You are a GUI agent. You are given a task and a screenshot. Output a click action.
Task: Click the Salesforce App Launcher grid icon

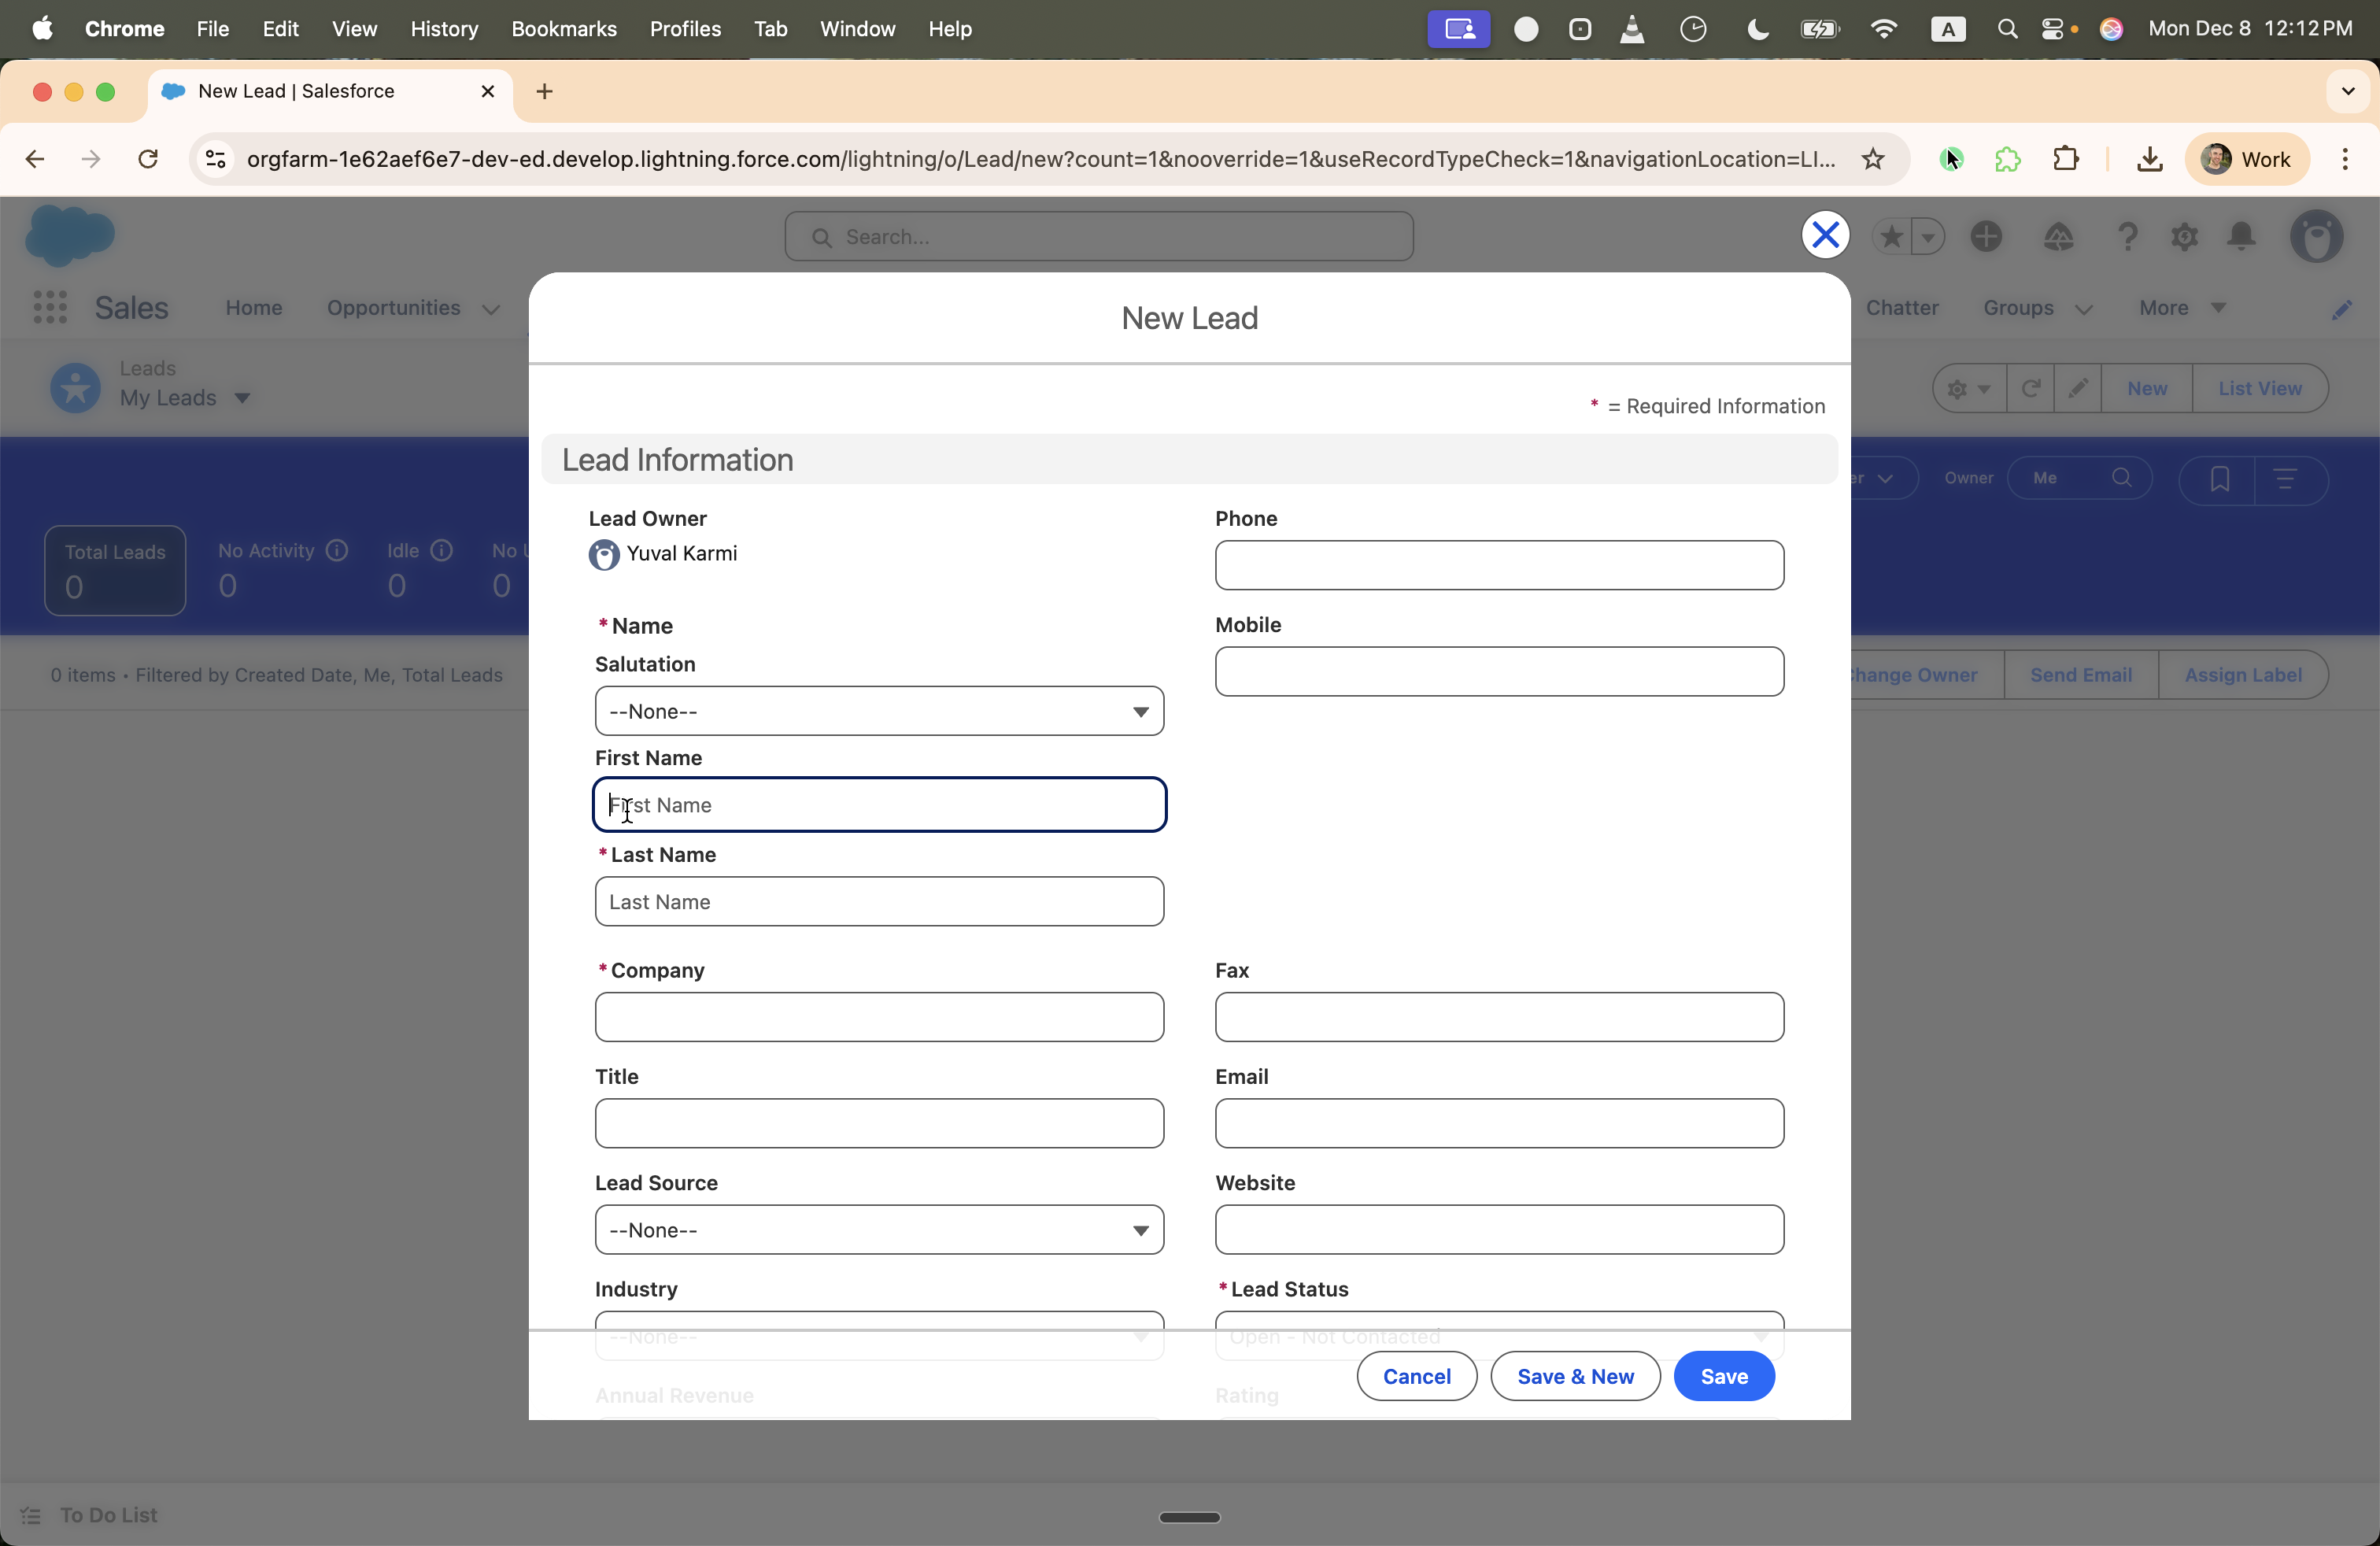(49, 307)
